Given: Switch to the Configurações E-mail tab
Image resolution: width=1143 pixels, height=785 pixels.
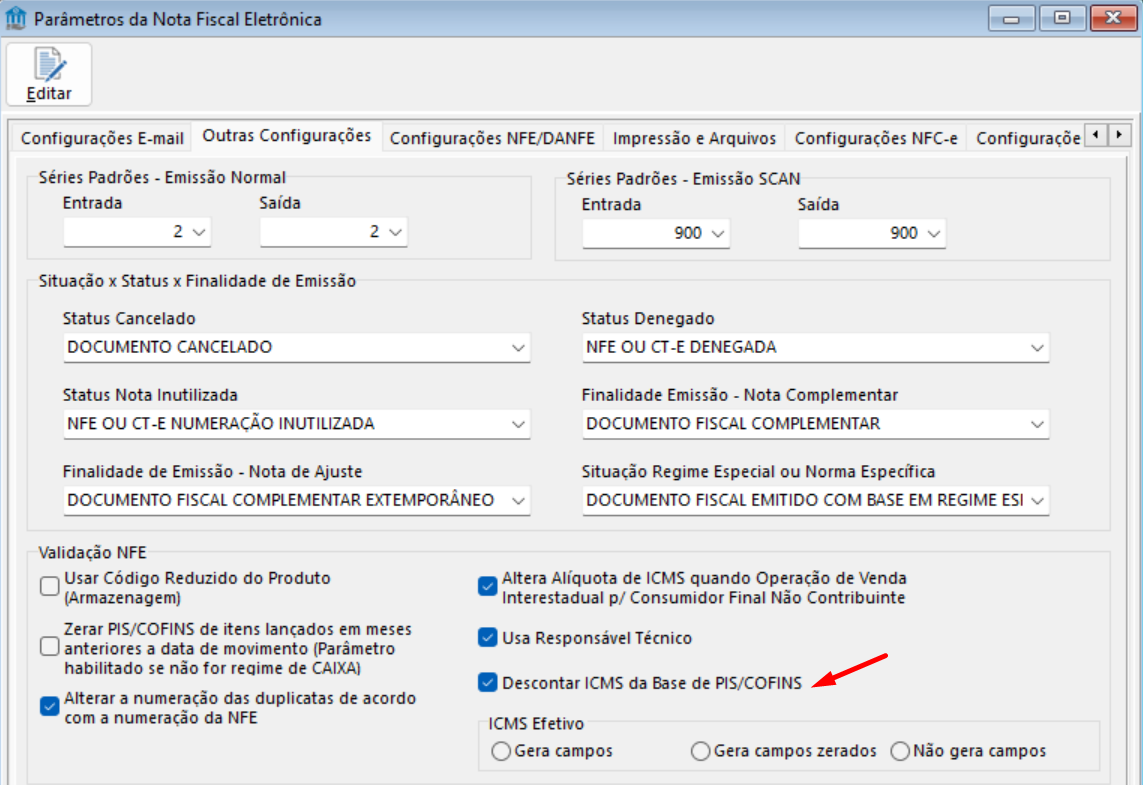Looking at the screenshot, I should tap(102, 138).
